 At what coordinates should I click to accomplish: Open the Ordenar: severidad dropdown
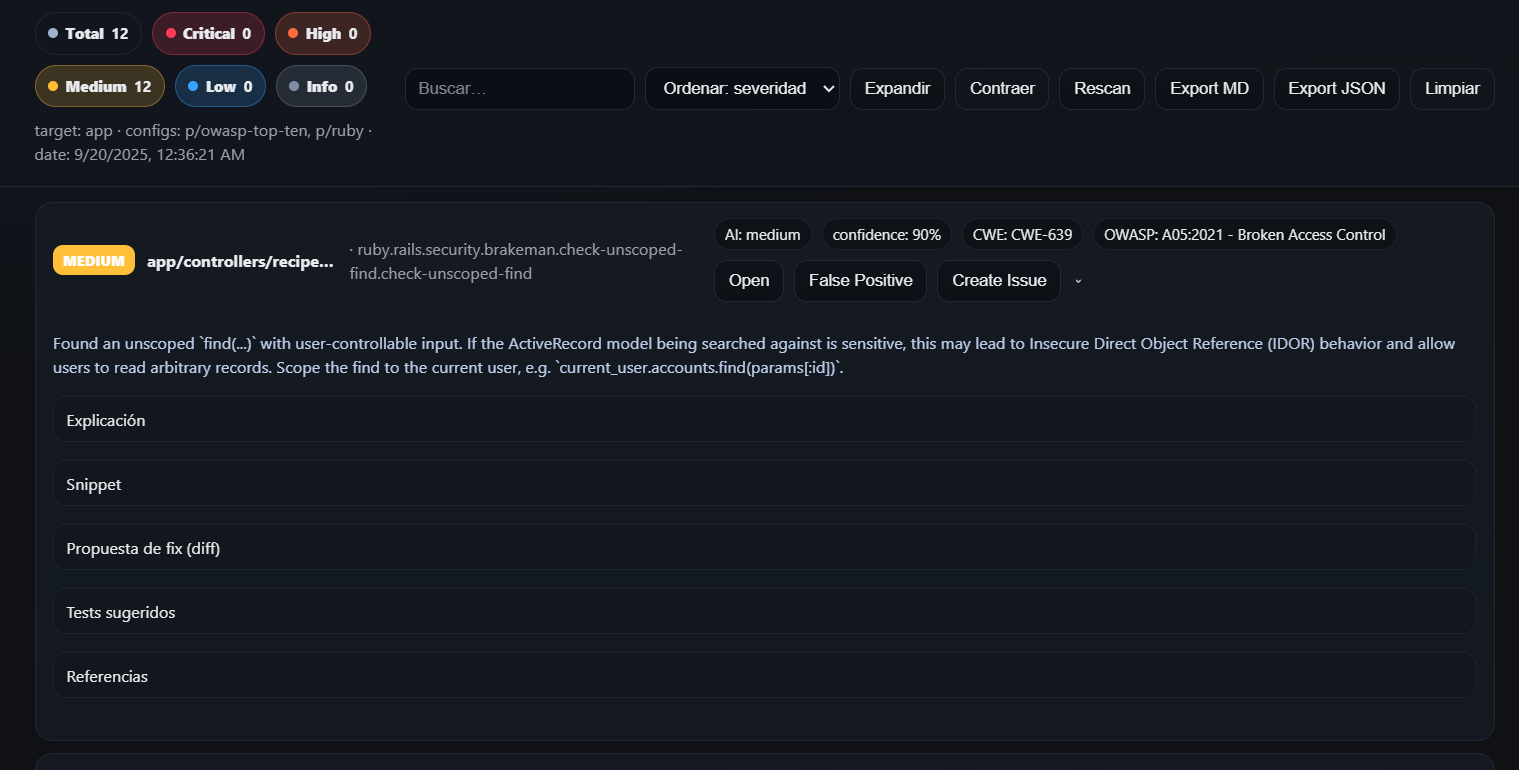(x=742, y=89)
